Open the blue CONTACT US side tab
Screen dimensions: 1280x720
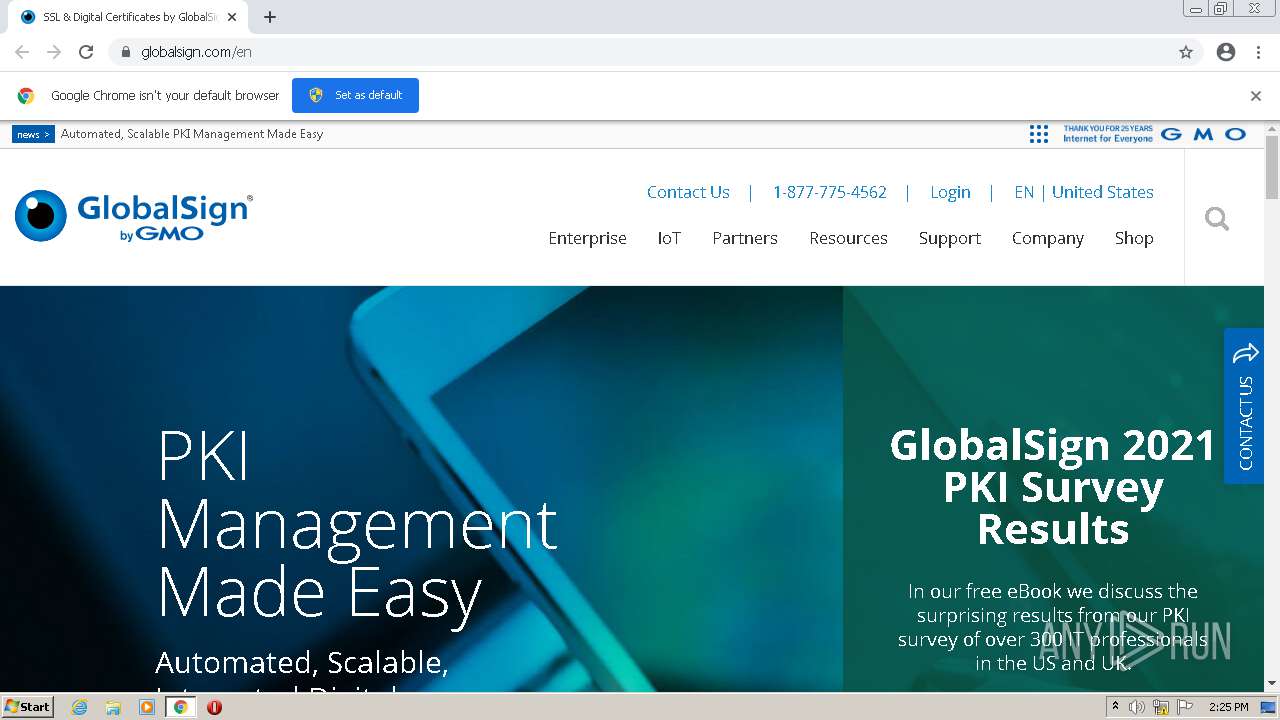(x=1244, y=406)
